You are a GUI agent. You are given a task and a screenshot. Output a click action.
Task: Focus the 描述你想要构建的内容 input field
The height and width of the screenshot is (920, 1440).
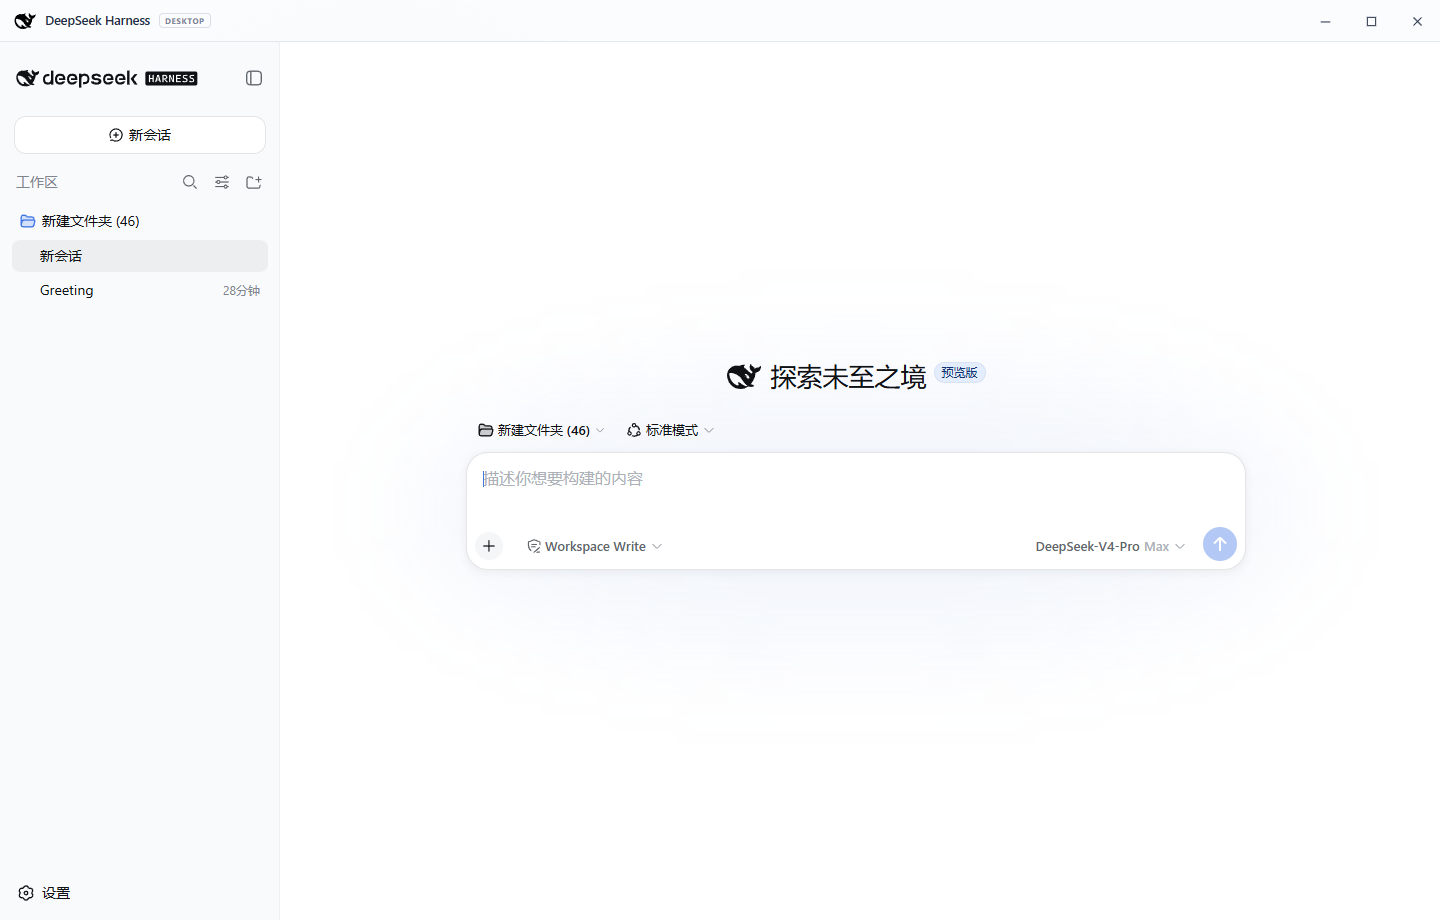pyautogui.click(x=856, y=479)
